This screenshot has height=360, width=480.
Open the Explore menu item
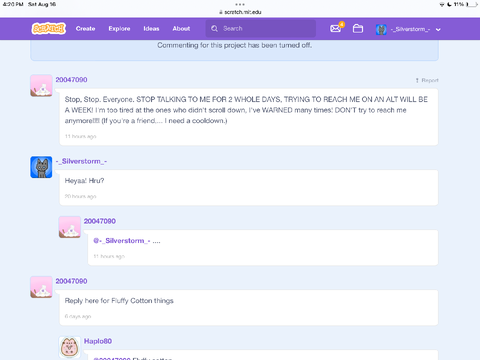[x=119, y=29]
